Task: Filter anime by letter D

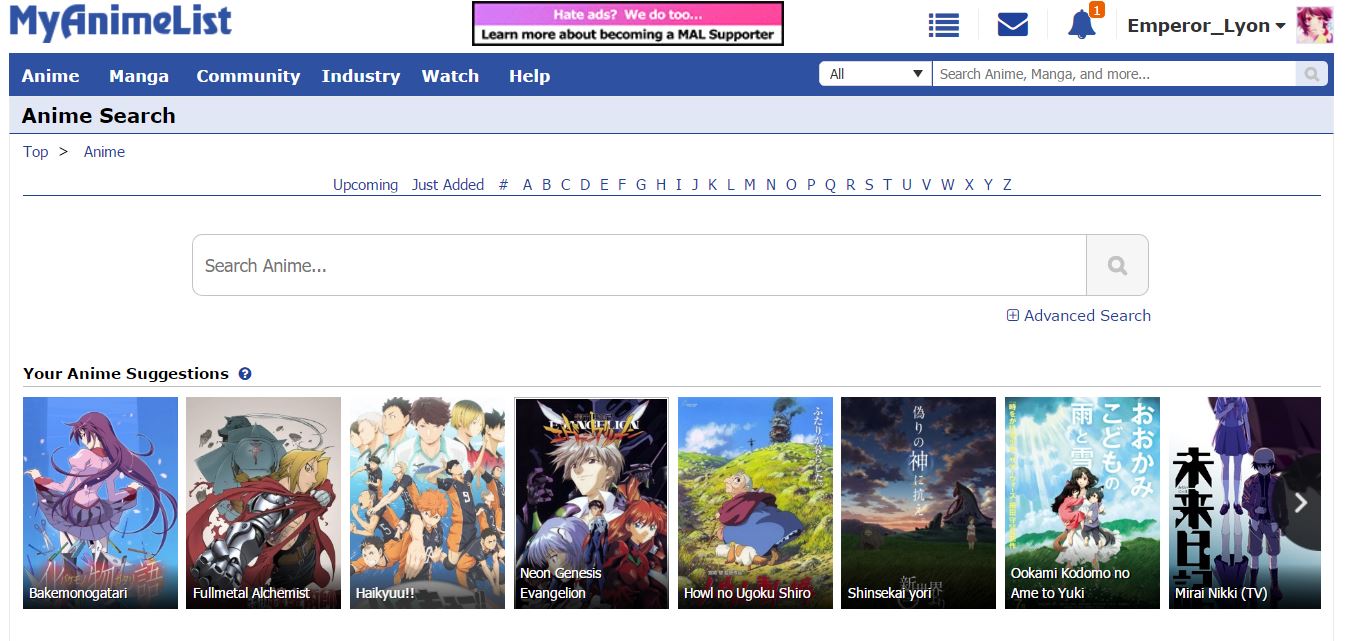Action: click(x=585, y=185)
